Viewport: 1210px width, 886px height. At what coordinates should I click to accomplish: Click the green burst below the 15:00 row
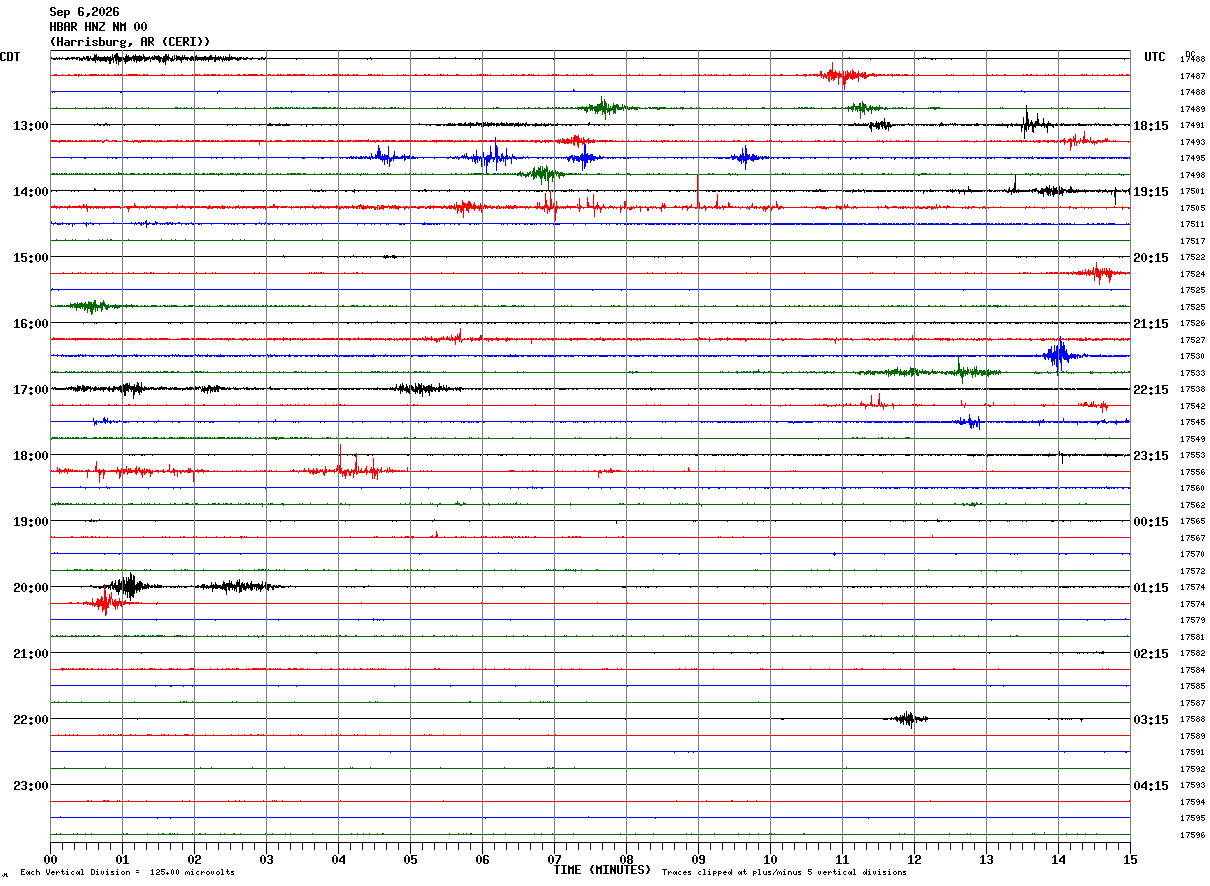pyautogui.click(x=92, y=305)
